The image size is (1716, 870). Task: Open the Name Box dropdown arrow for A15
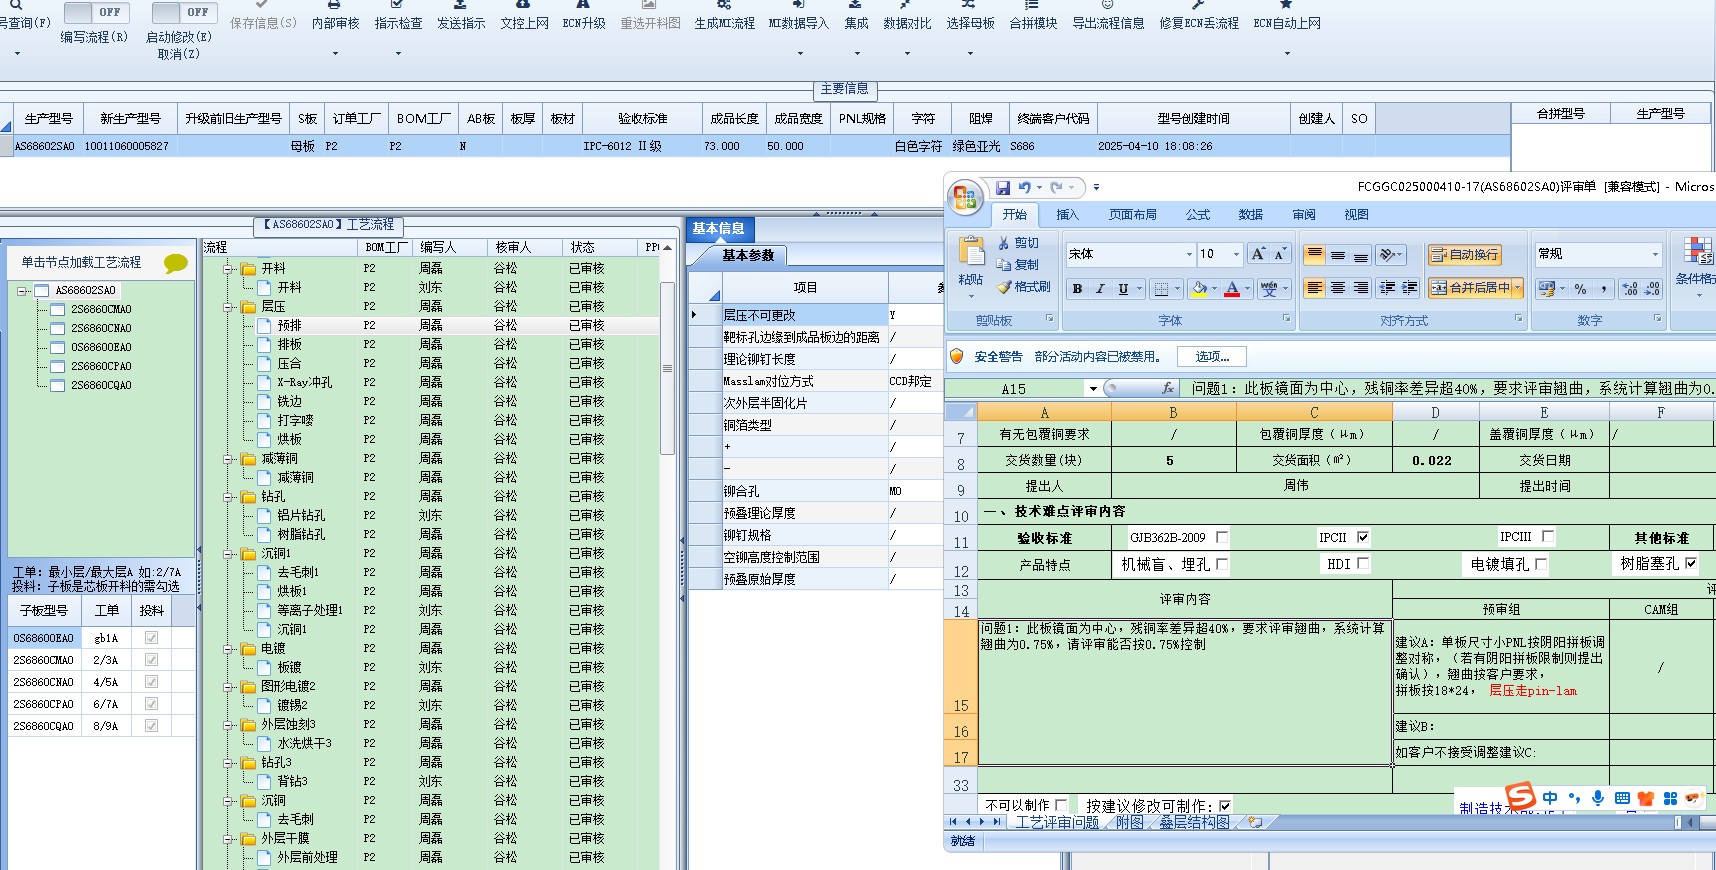(1093, 389)
